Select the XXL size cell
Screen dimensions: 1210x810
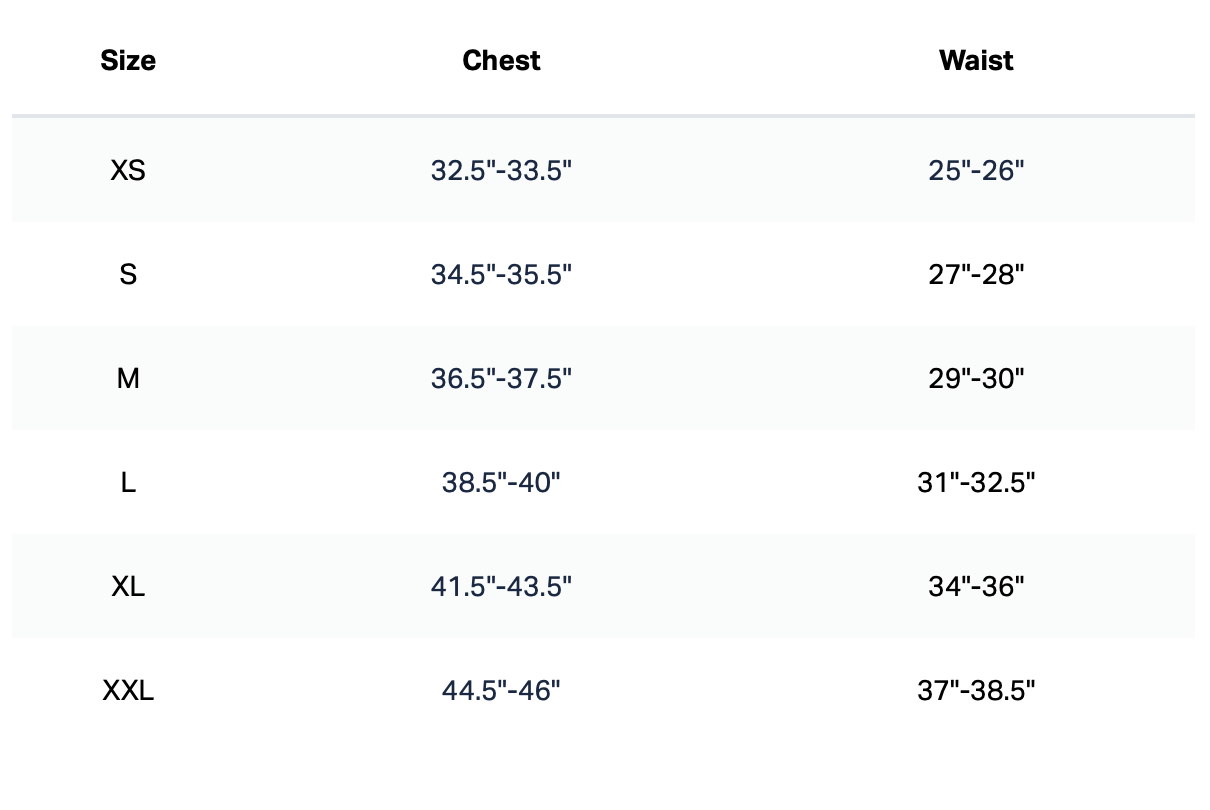(x=128, y=691)
